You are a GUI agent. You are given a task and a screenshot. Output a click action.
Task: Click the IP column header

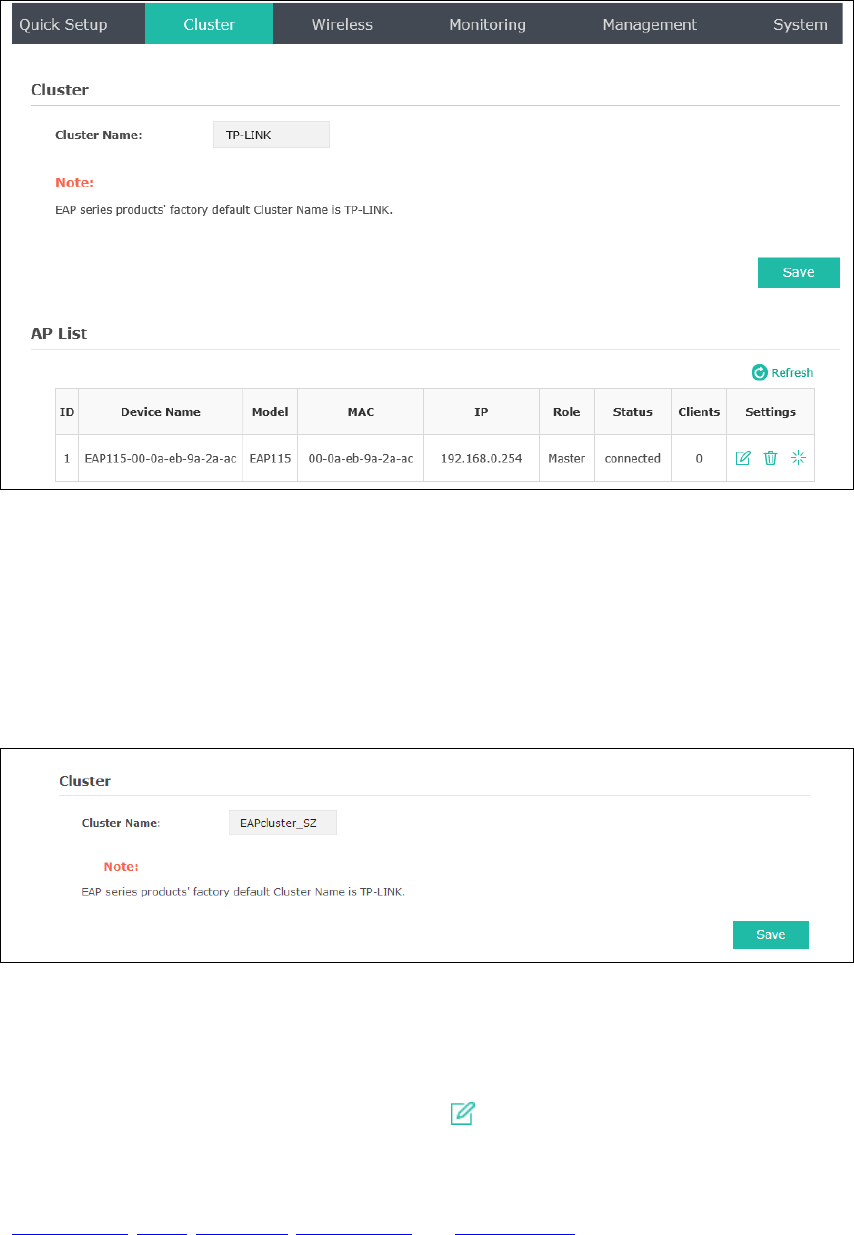[481, 412]
